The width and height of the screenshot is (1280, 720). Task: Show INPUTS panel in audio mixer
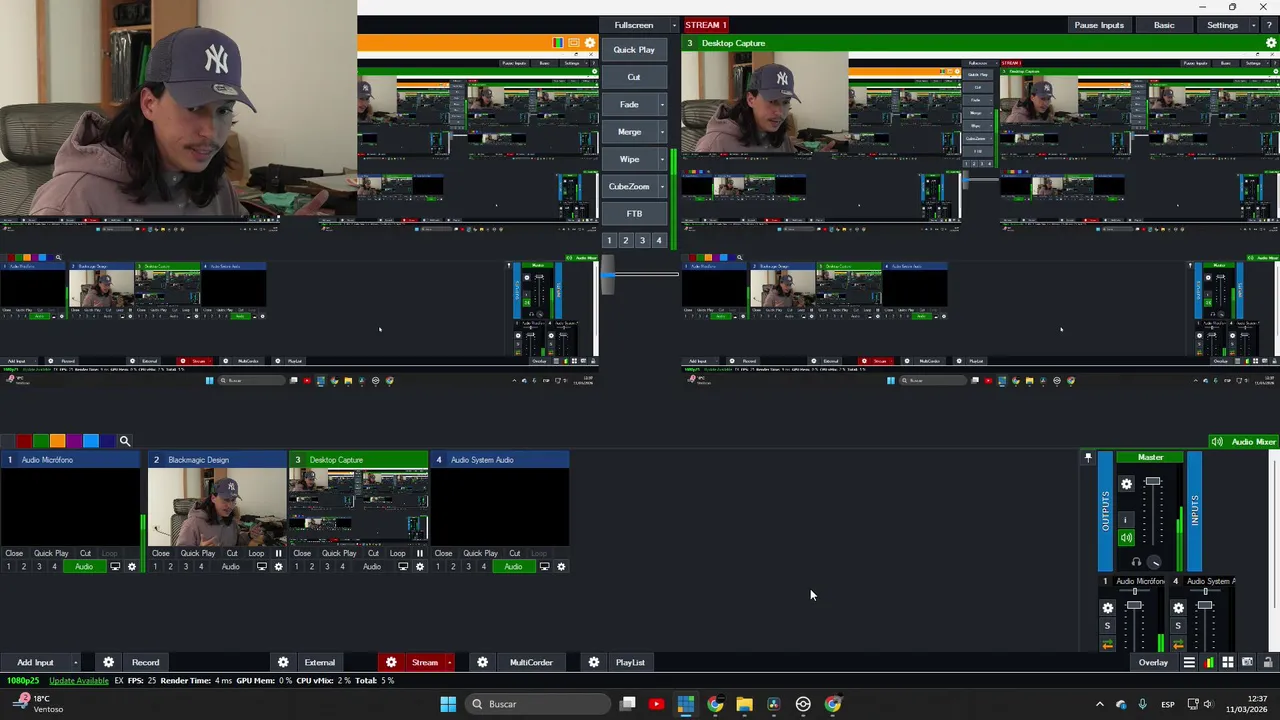1194,511
